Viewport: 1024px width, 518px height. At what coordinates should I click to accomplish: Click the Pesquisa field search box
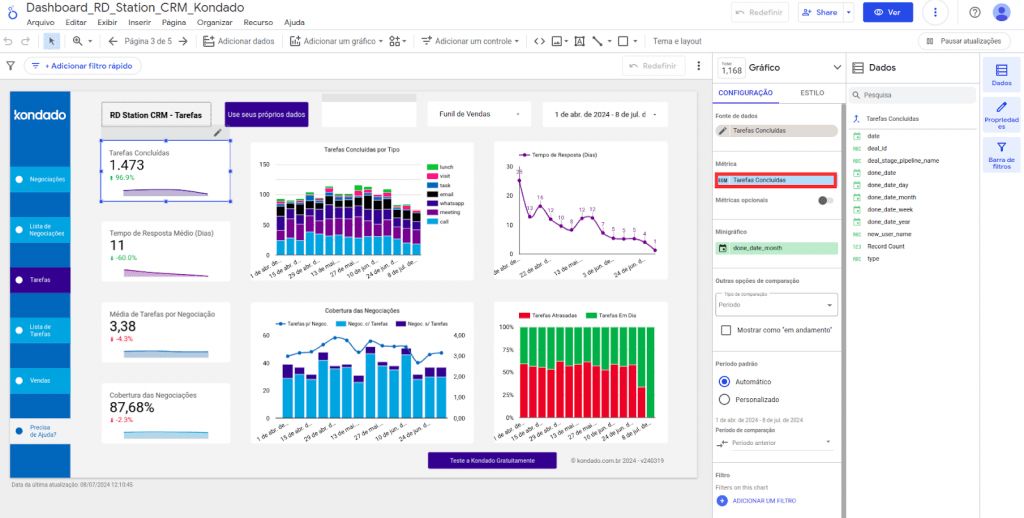pos(912,96)
